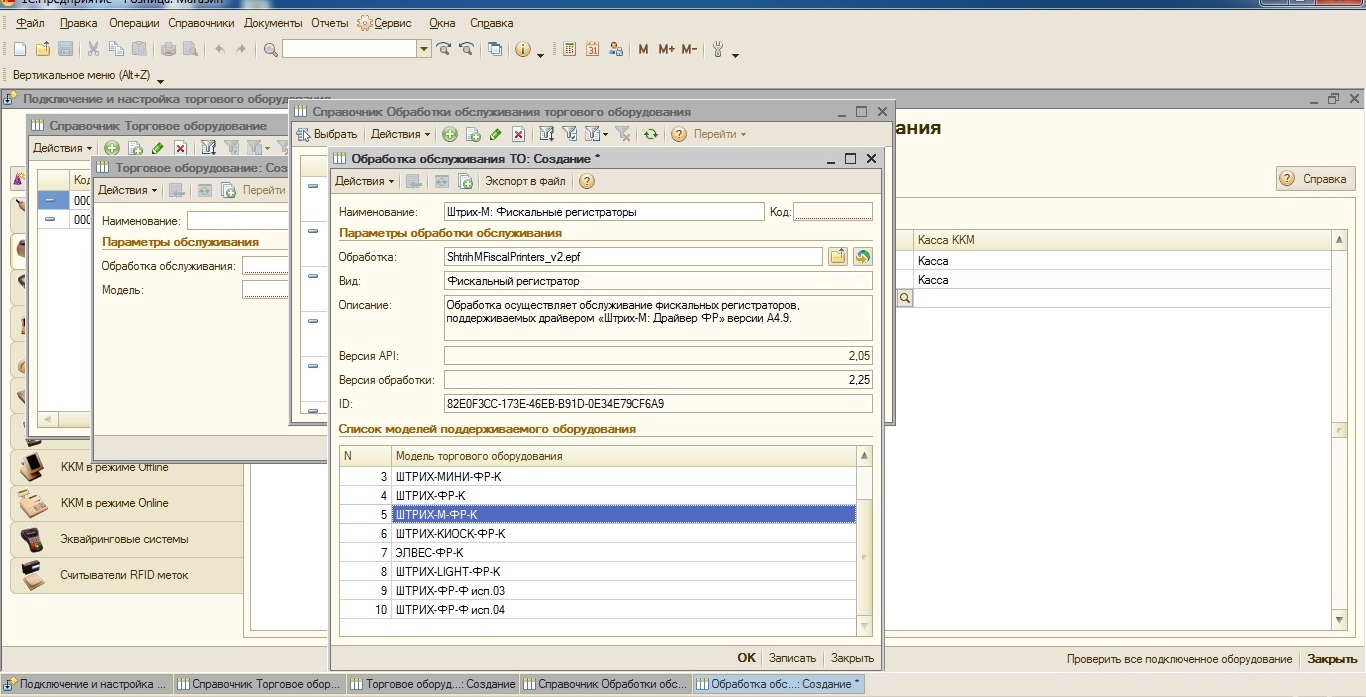
Task: Click the Записать button
Action: (x=792, y=658)
